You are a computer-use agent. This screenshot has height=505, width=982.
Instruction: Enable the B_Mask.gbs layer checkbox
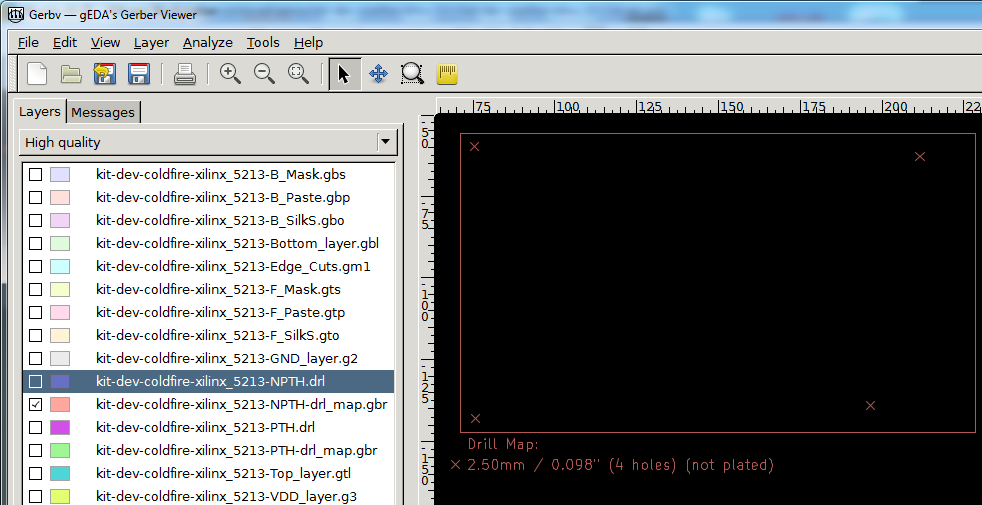tap(36, 175)
